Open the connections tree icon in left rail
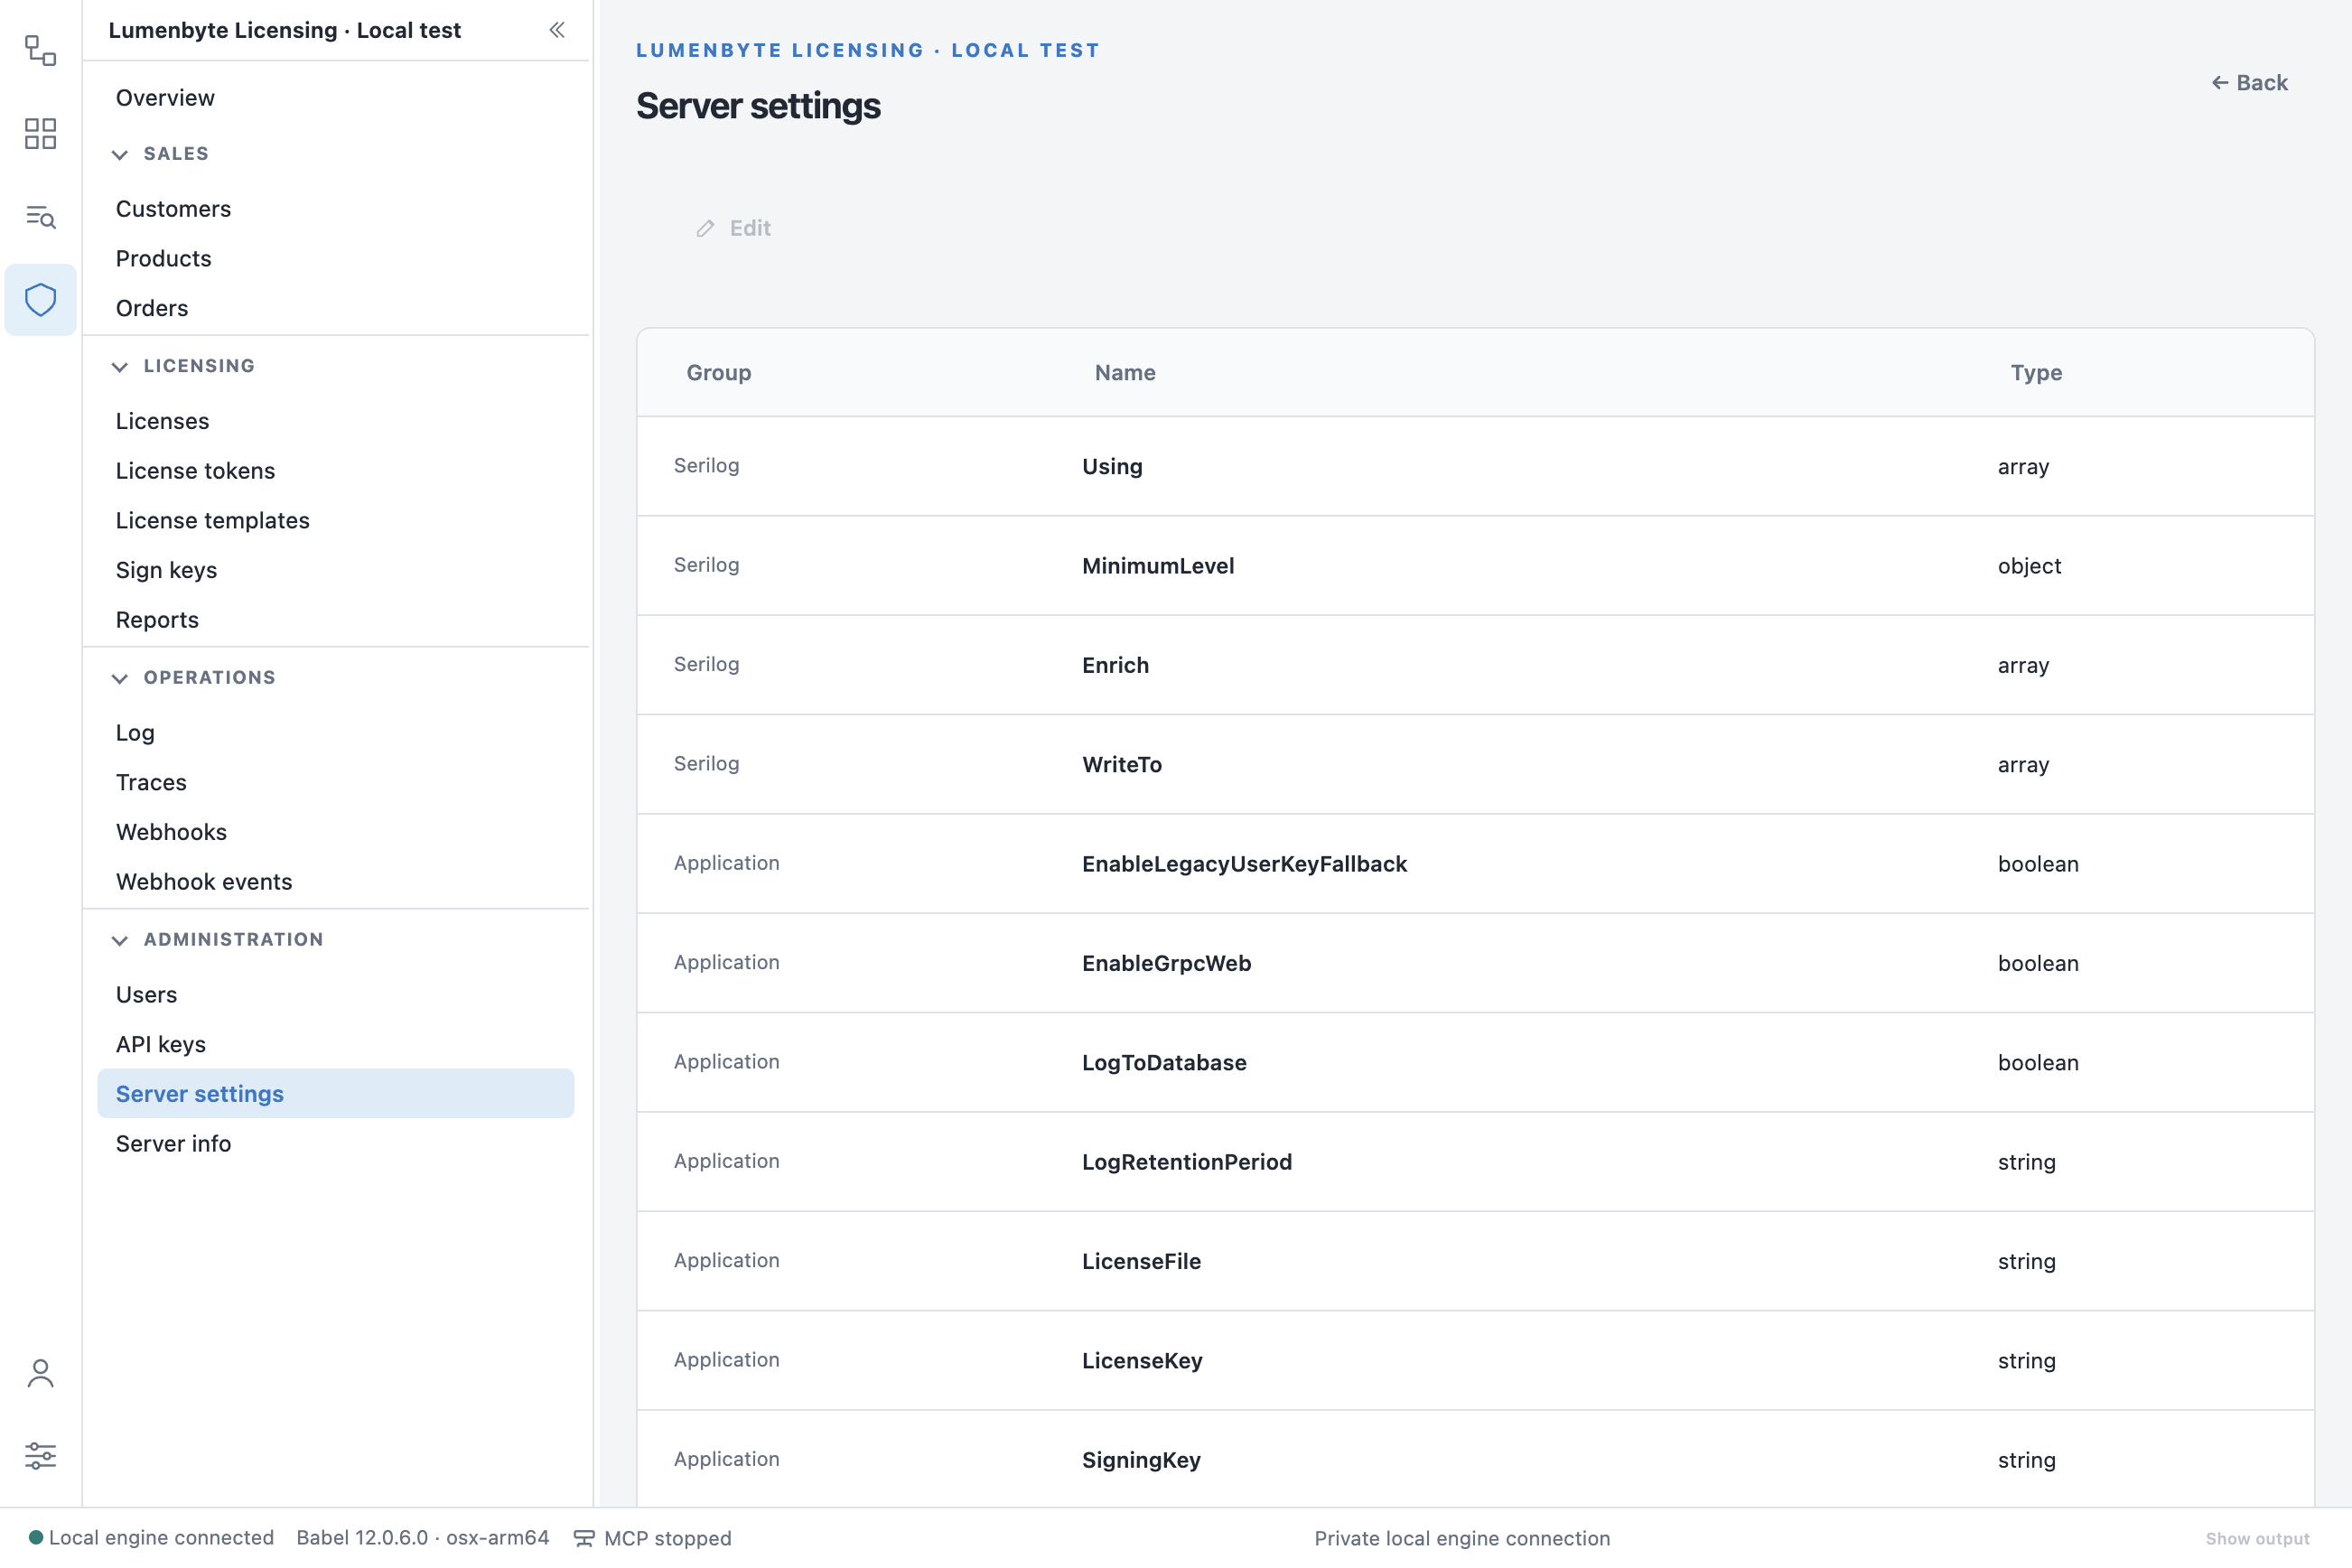Screen dimensions: 2352x1568 [40, 50]
